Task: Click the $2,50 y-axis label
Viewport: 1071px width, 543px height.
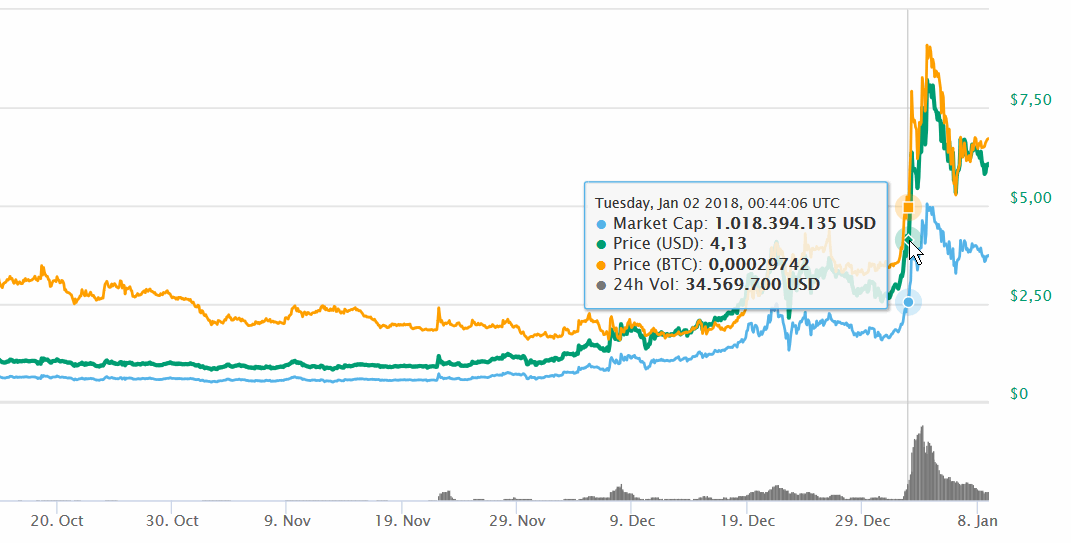Action: click(x=1031, y=296)
